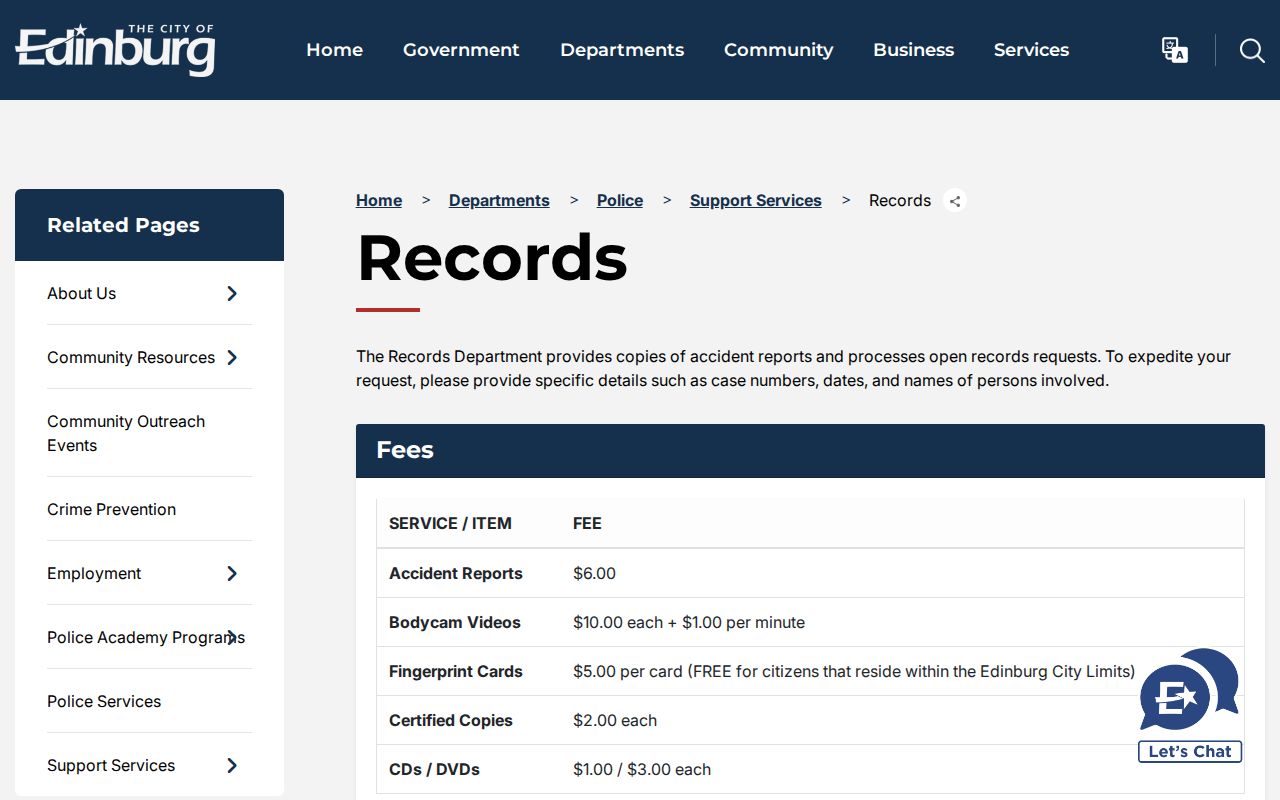
Task: Click the Fees section header
Action: pos(810,451)
